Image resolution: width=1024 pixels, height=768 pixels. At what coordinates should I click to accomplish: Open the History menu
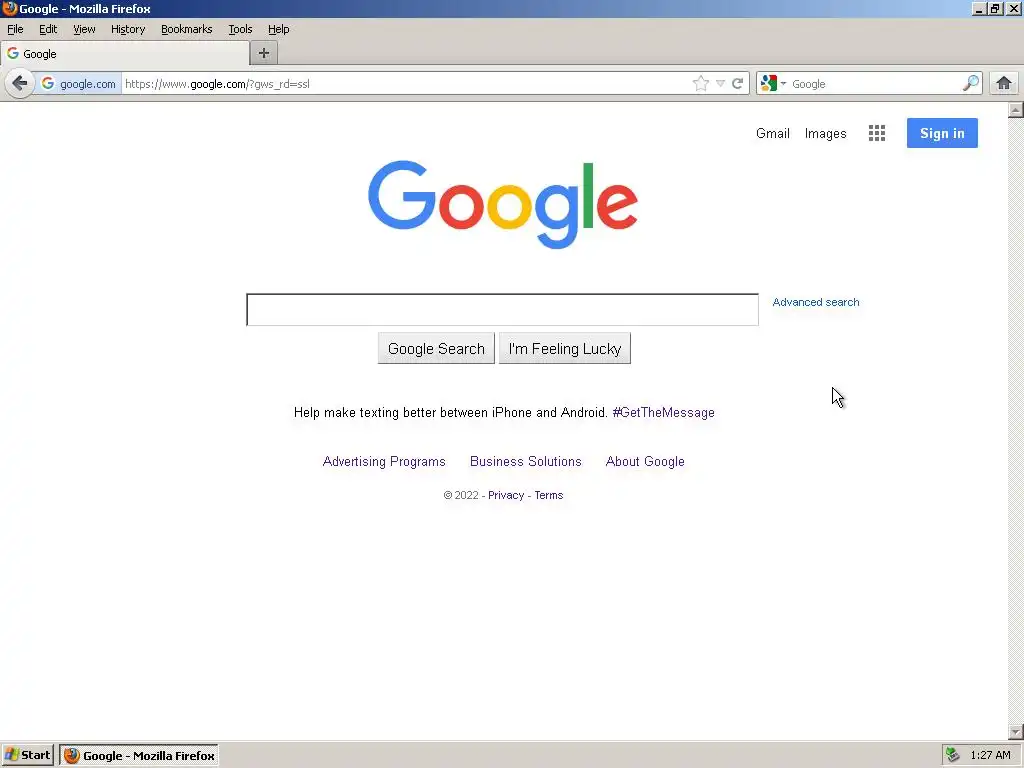pyautogui.click(x=128, y=29)
